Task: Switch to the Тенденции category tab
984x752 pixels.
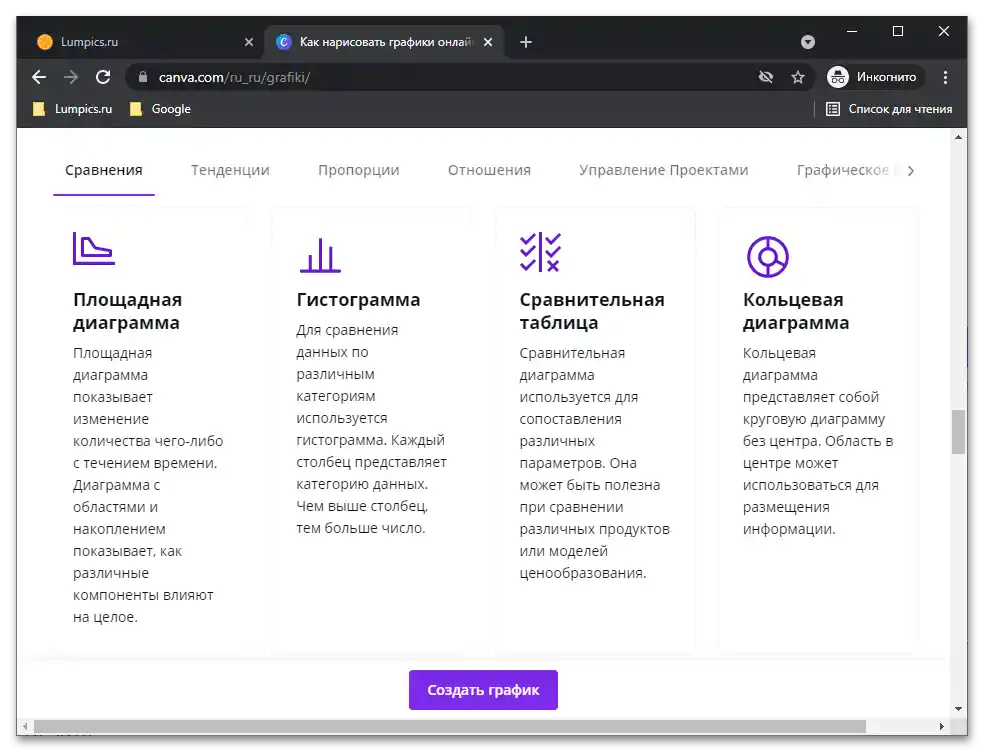Action: coord(230,170)
